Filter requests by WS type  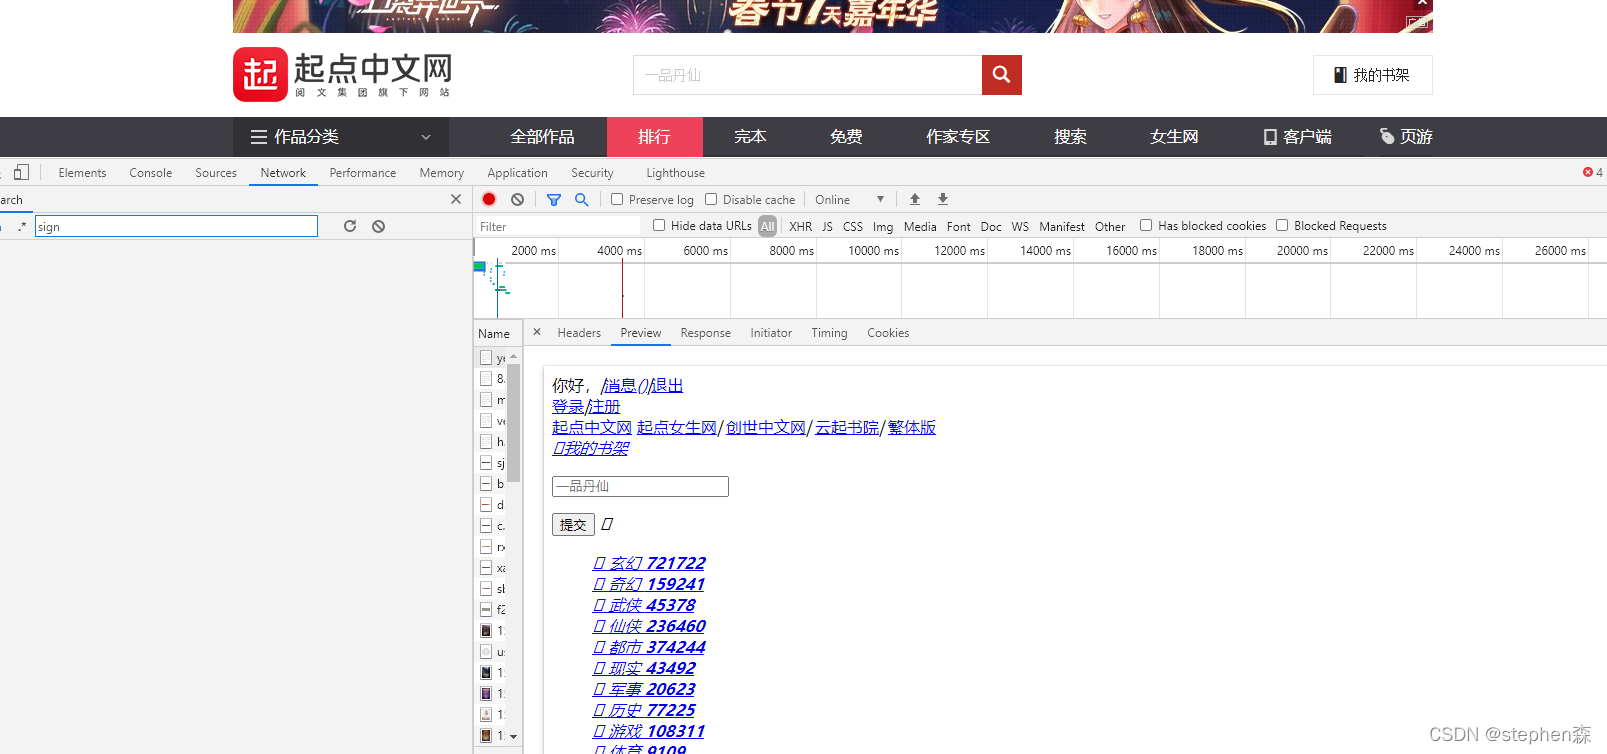1020,227
